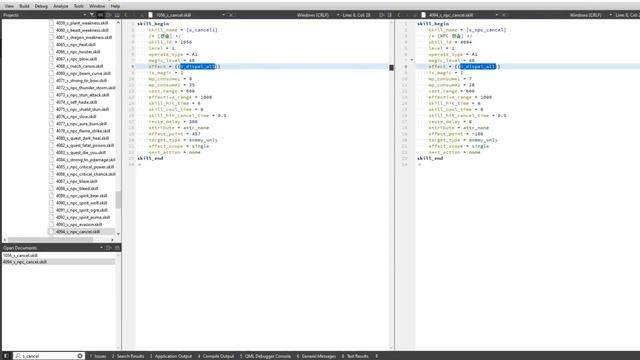Open the output panes more-options arrows

[x=376, y=356]
